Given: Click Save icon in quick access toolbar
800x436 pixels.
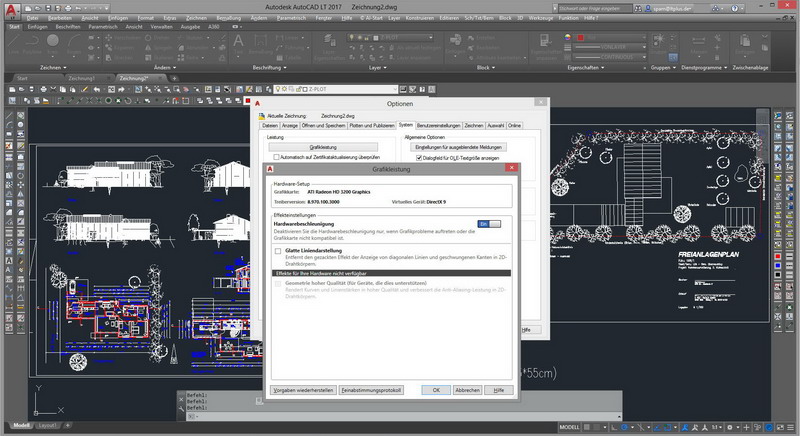Looking at the screenshot, I should tap(48, 8).
